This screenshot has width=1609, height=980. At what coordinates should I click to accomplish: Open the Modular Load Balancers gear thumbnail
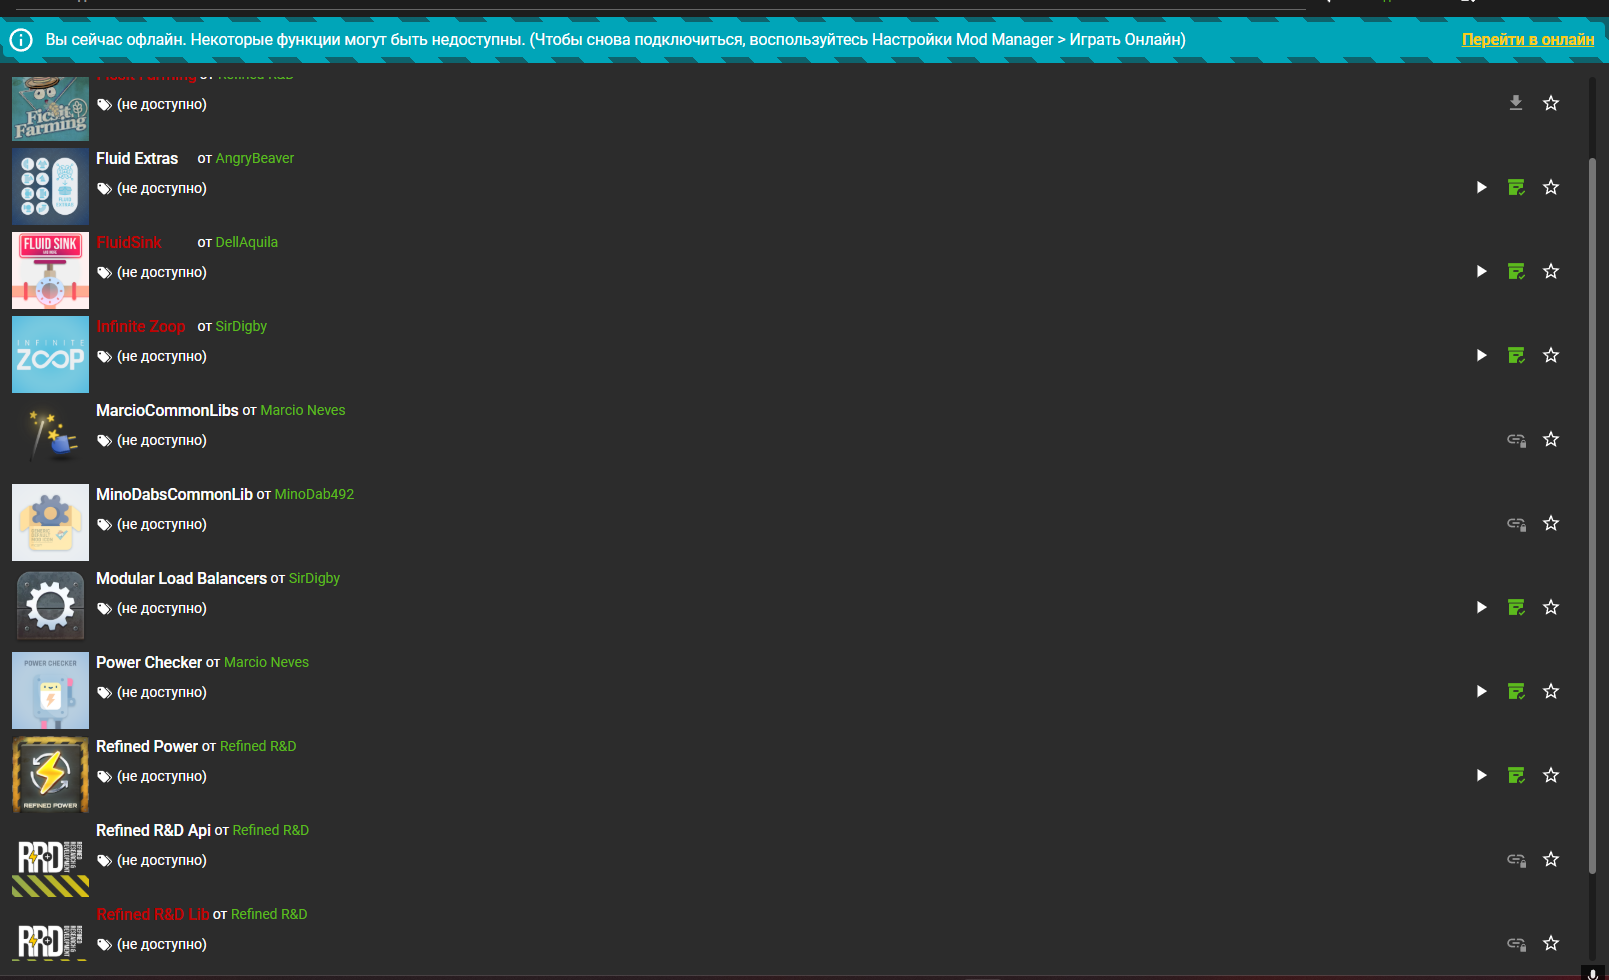tap(50, 606)
